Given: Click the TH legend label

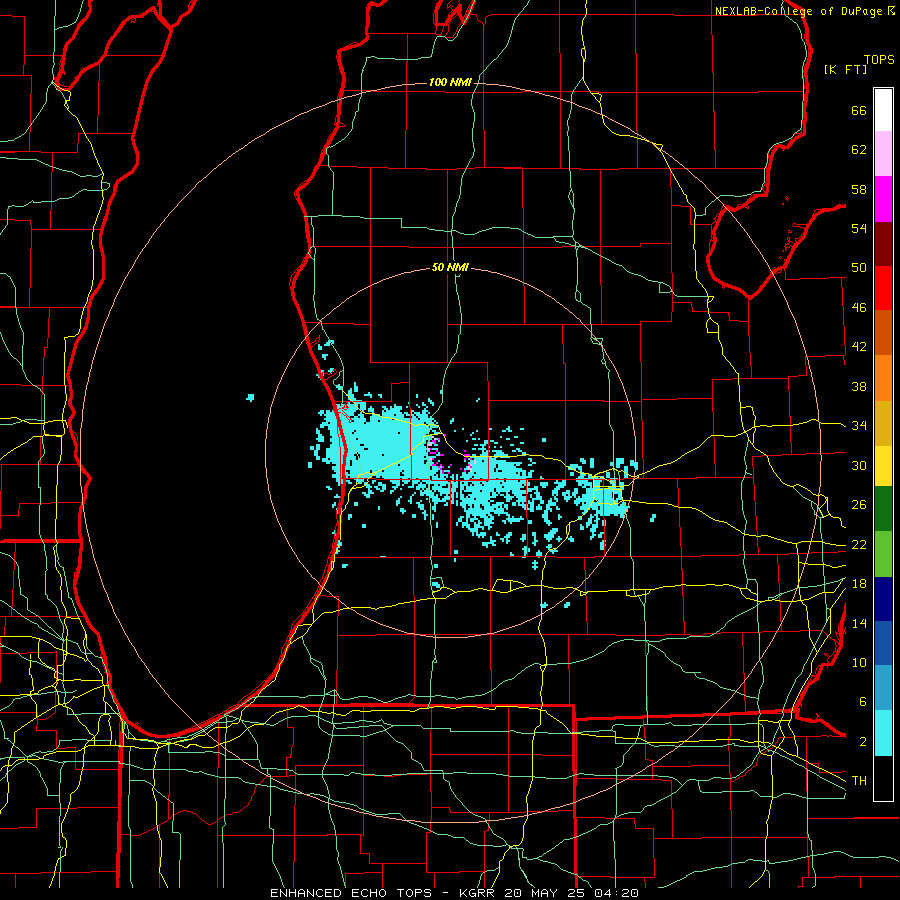Looking at the screenshot, I should click(859, 781).
